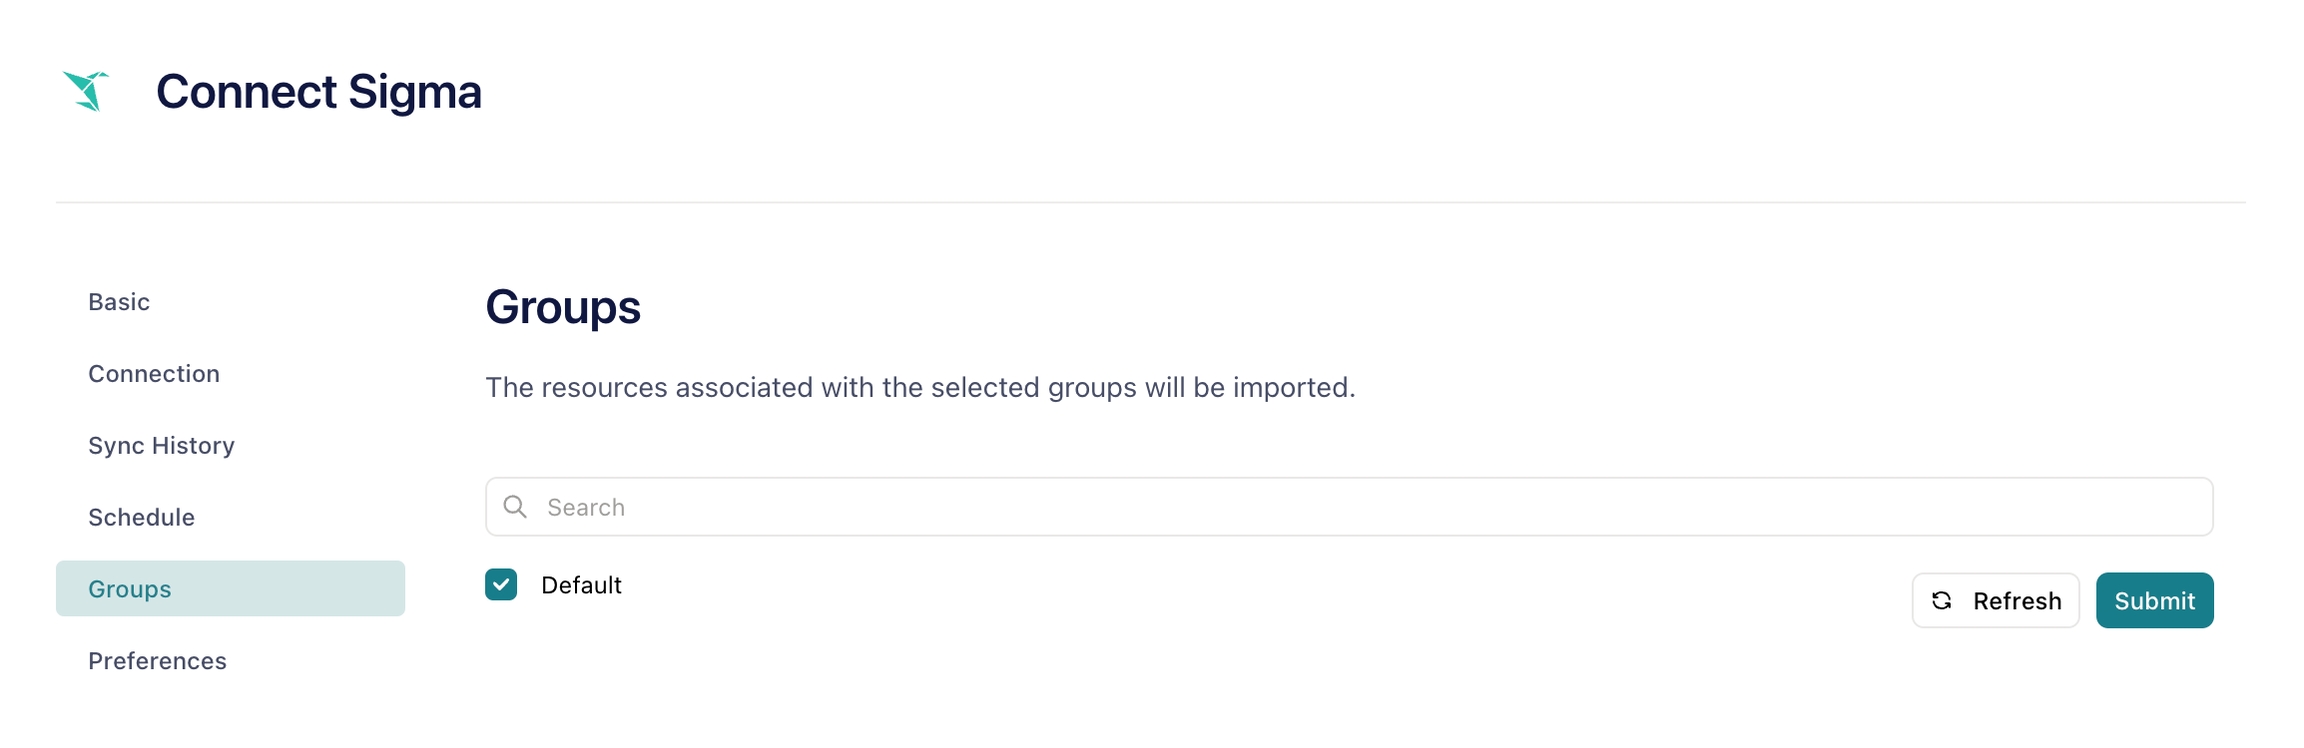Image resolution: width=2304 pixels, height=748 pixels.
Task: Open the Schedule section
Action: click(141, 518)
